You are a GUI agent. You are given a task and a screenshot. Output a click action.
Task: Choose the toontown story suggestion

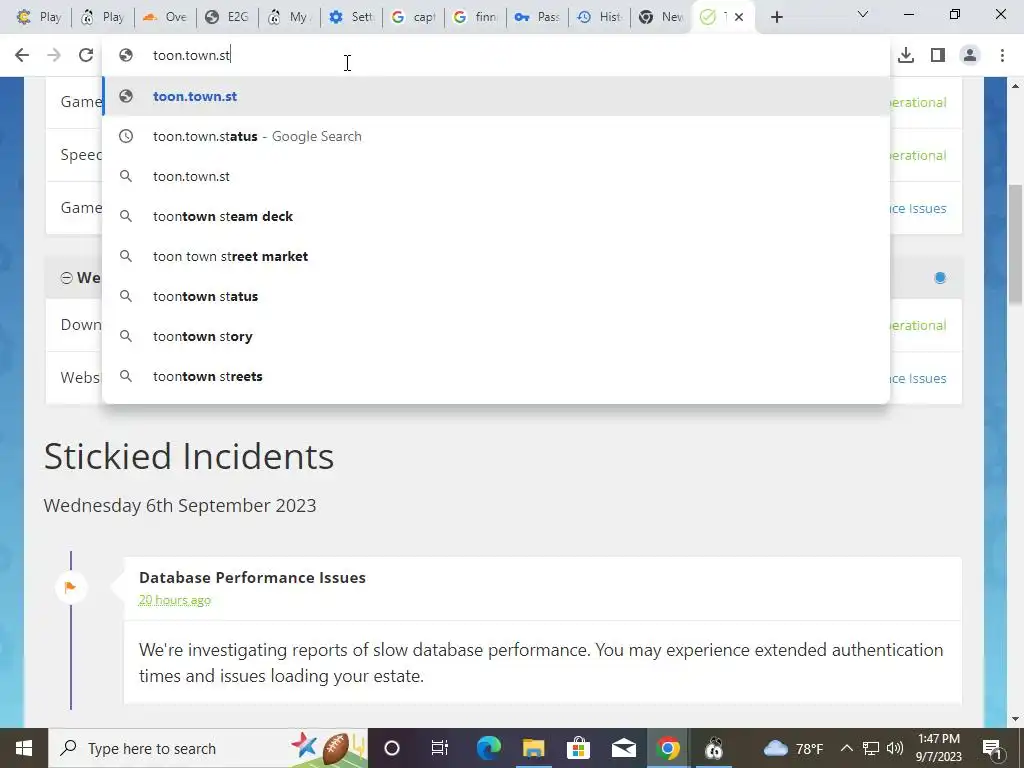point(496,336)
